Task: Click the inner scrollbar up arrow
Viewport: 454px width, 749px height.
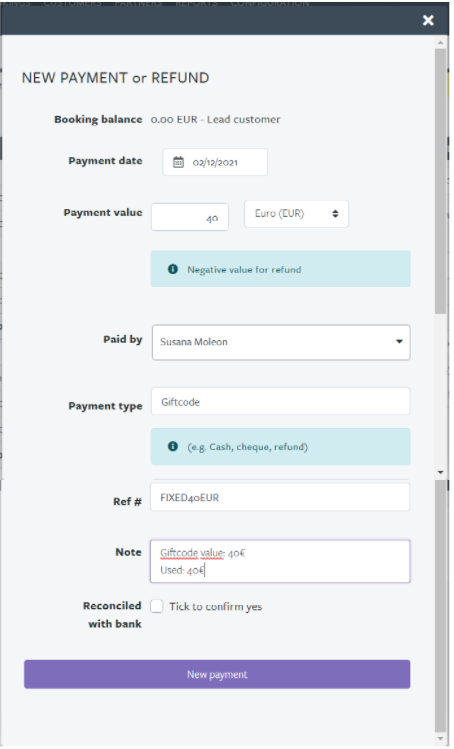Action: (440, 43)
